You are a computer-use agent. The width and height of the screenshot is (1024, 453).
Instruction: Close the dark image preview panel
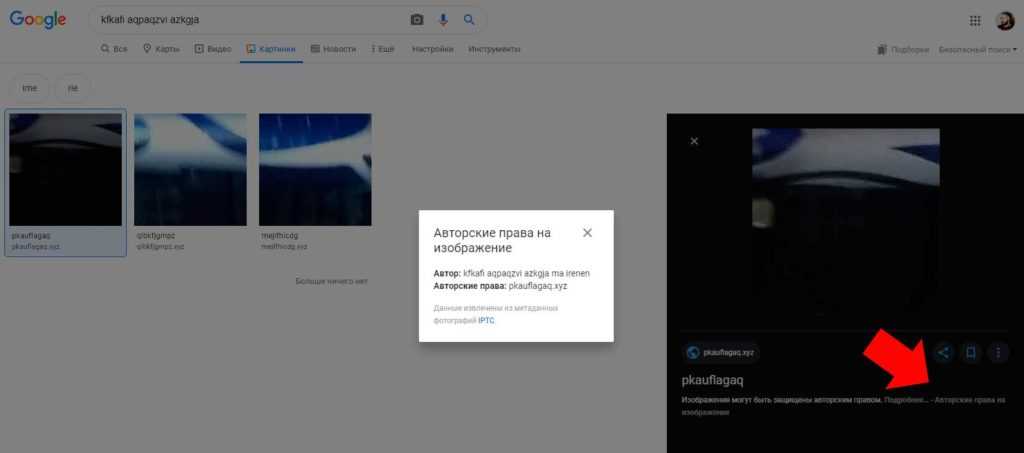click(x=694, y=141)
